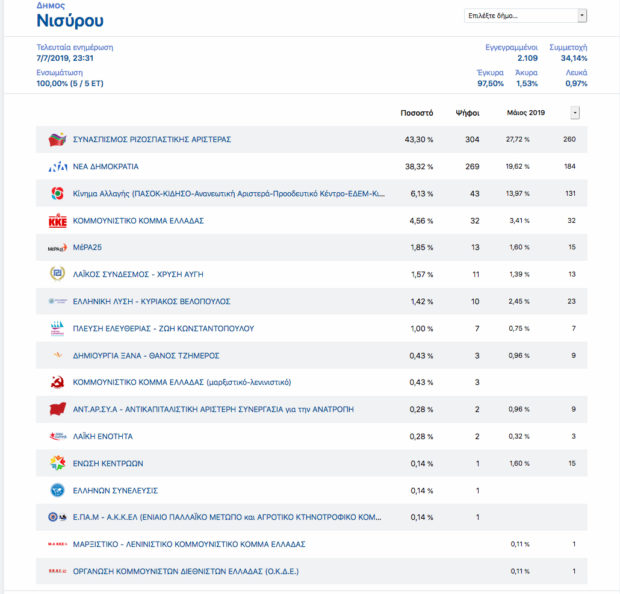
Task: Open ΚΚΕ (μαρξιστικό-λενινιστικό) party link
Action: (182, 382)
